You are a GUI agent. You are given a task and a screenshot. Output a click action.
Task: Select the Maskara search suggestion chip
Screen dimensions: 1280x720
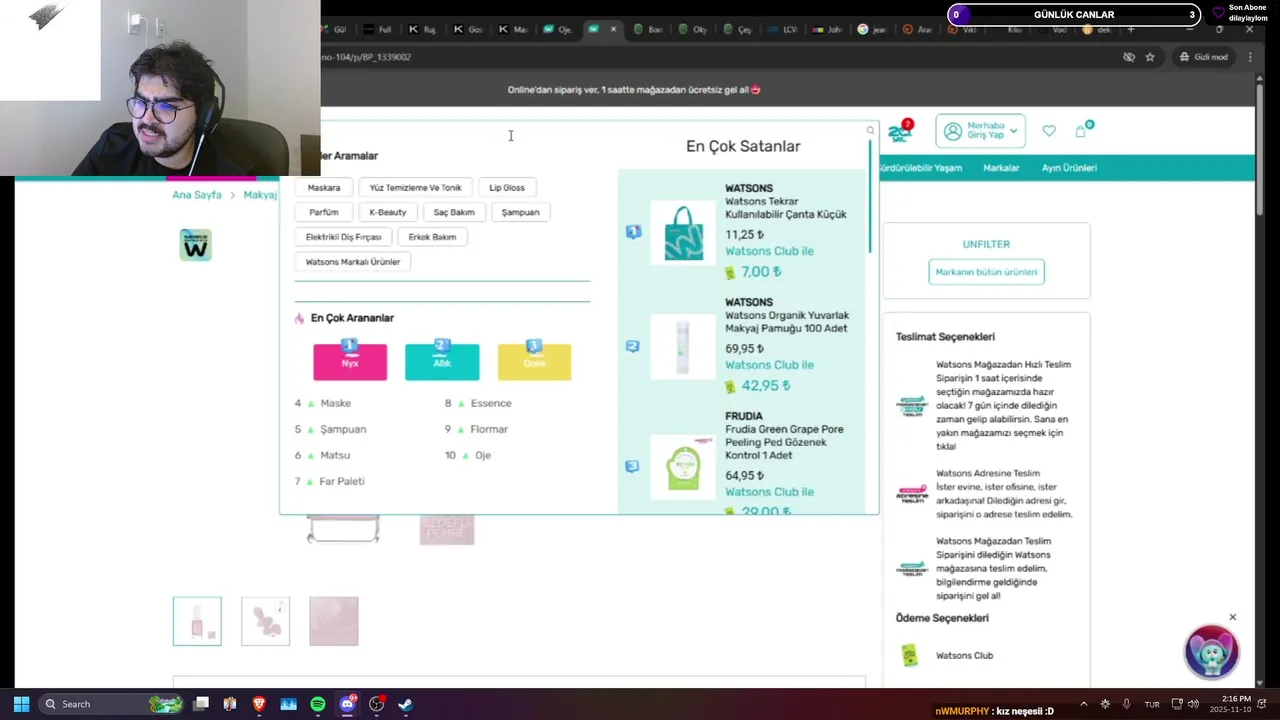324,187
